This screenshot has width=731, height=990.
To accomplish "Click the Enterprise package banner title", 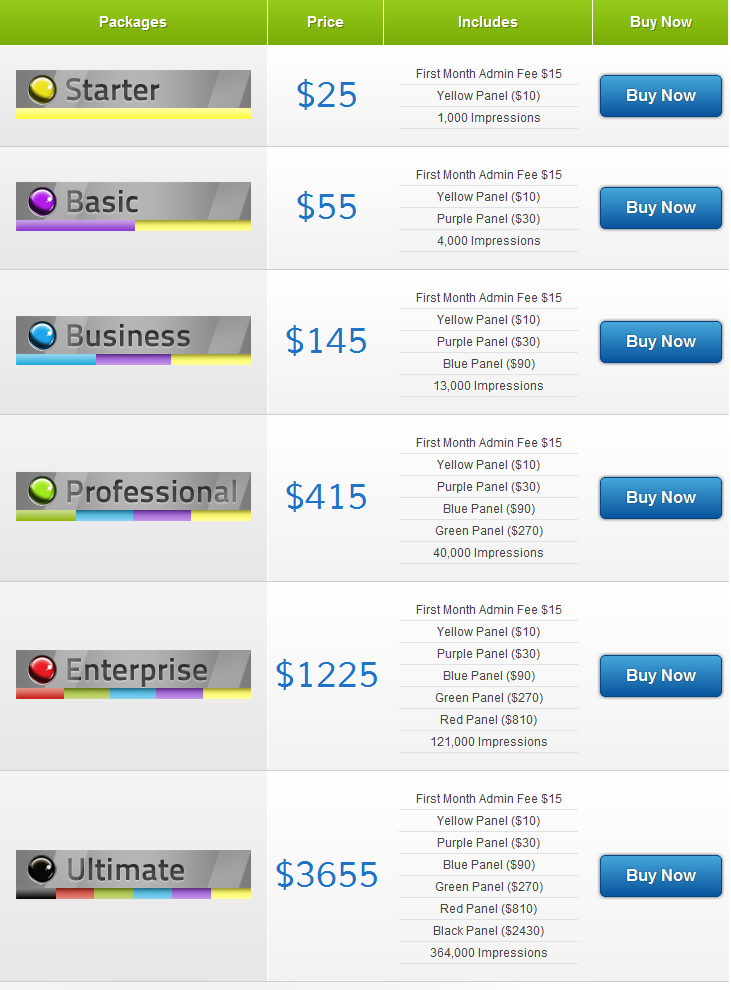I will [x=136, y=670].
